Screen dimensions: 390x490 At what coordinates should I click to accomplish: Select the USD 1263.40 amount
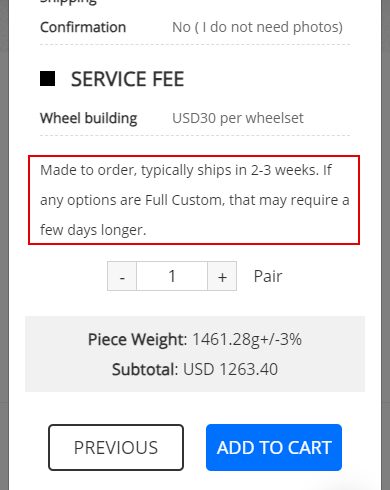coord(230,369)
